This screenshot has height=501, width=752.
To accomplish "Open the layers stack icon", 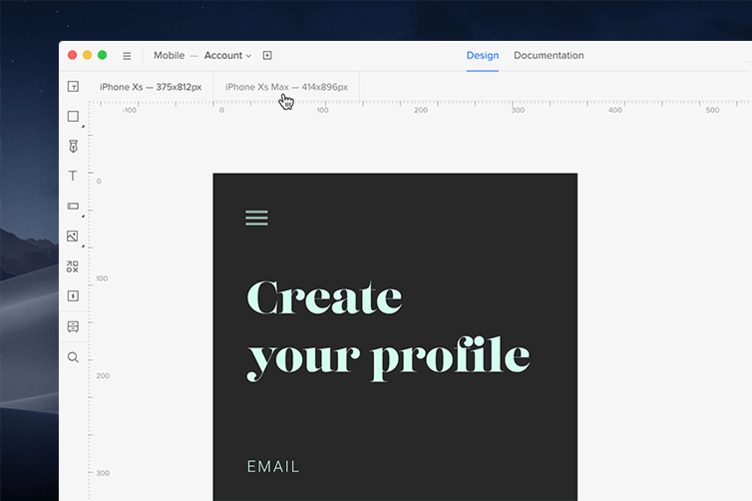I will 73,326.
